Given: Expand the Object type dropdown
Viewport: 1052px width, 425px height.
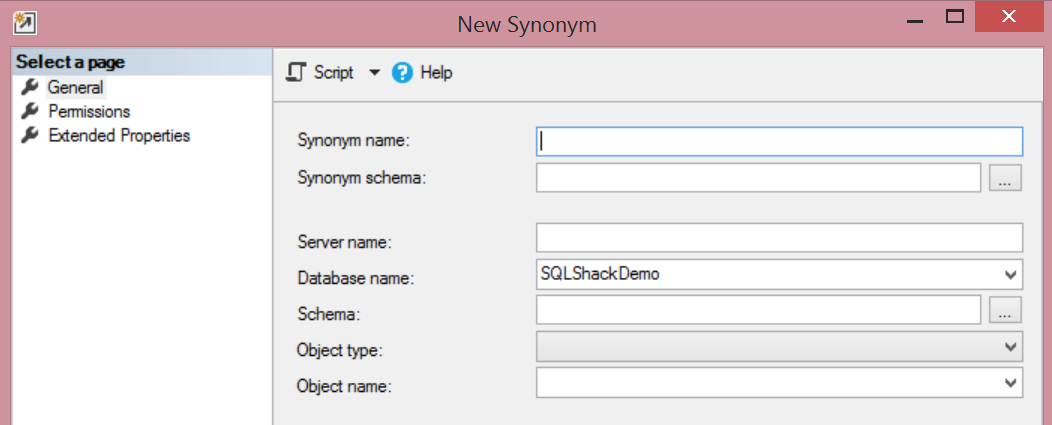Looking at the screenshot, I should click(1008, 346).
